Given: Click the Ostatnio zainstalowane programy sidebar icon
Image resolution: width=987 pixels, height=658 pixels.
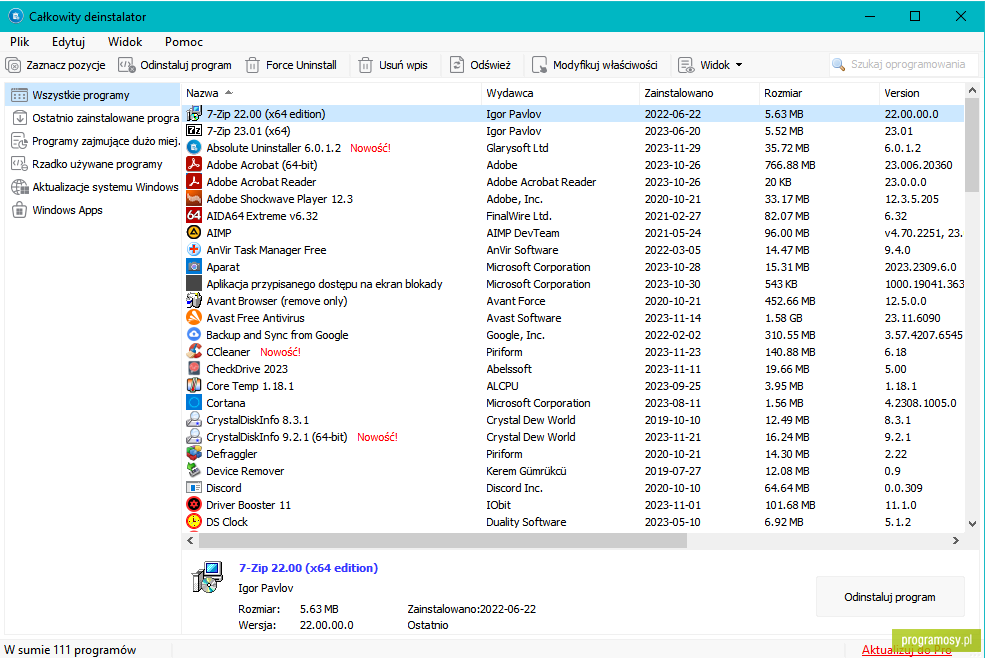Looking at the screenshot, I should pos(20,118).
